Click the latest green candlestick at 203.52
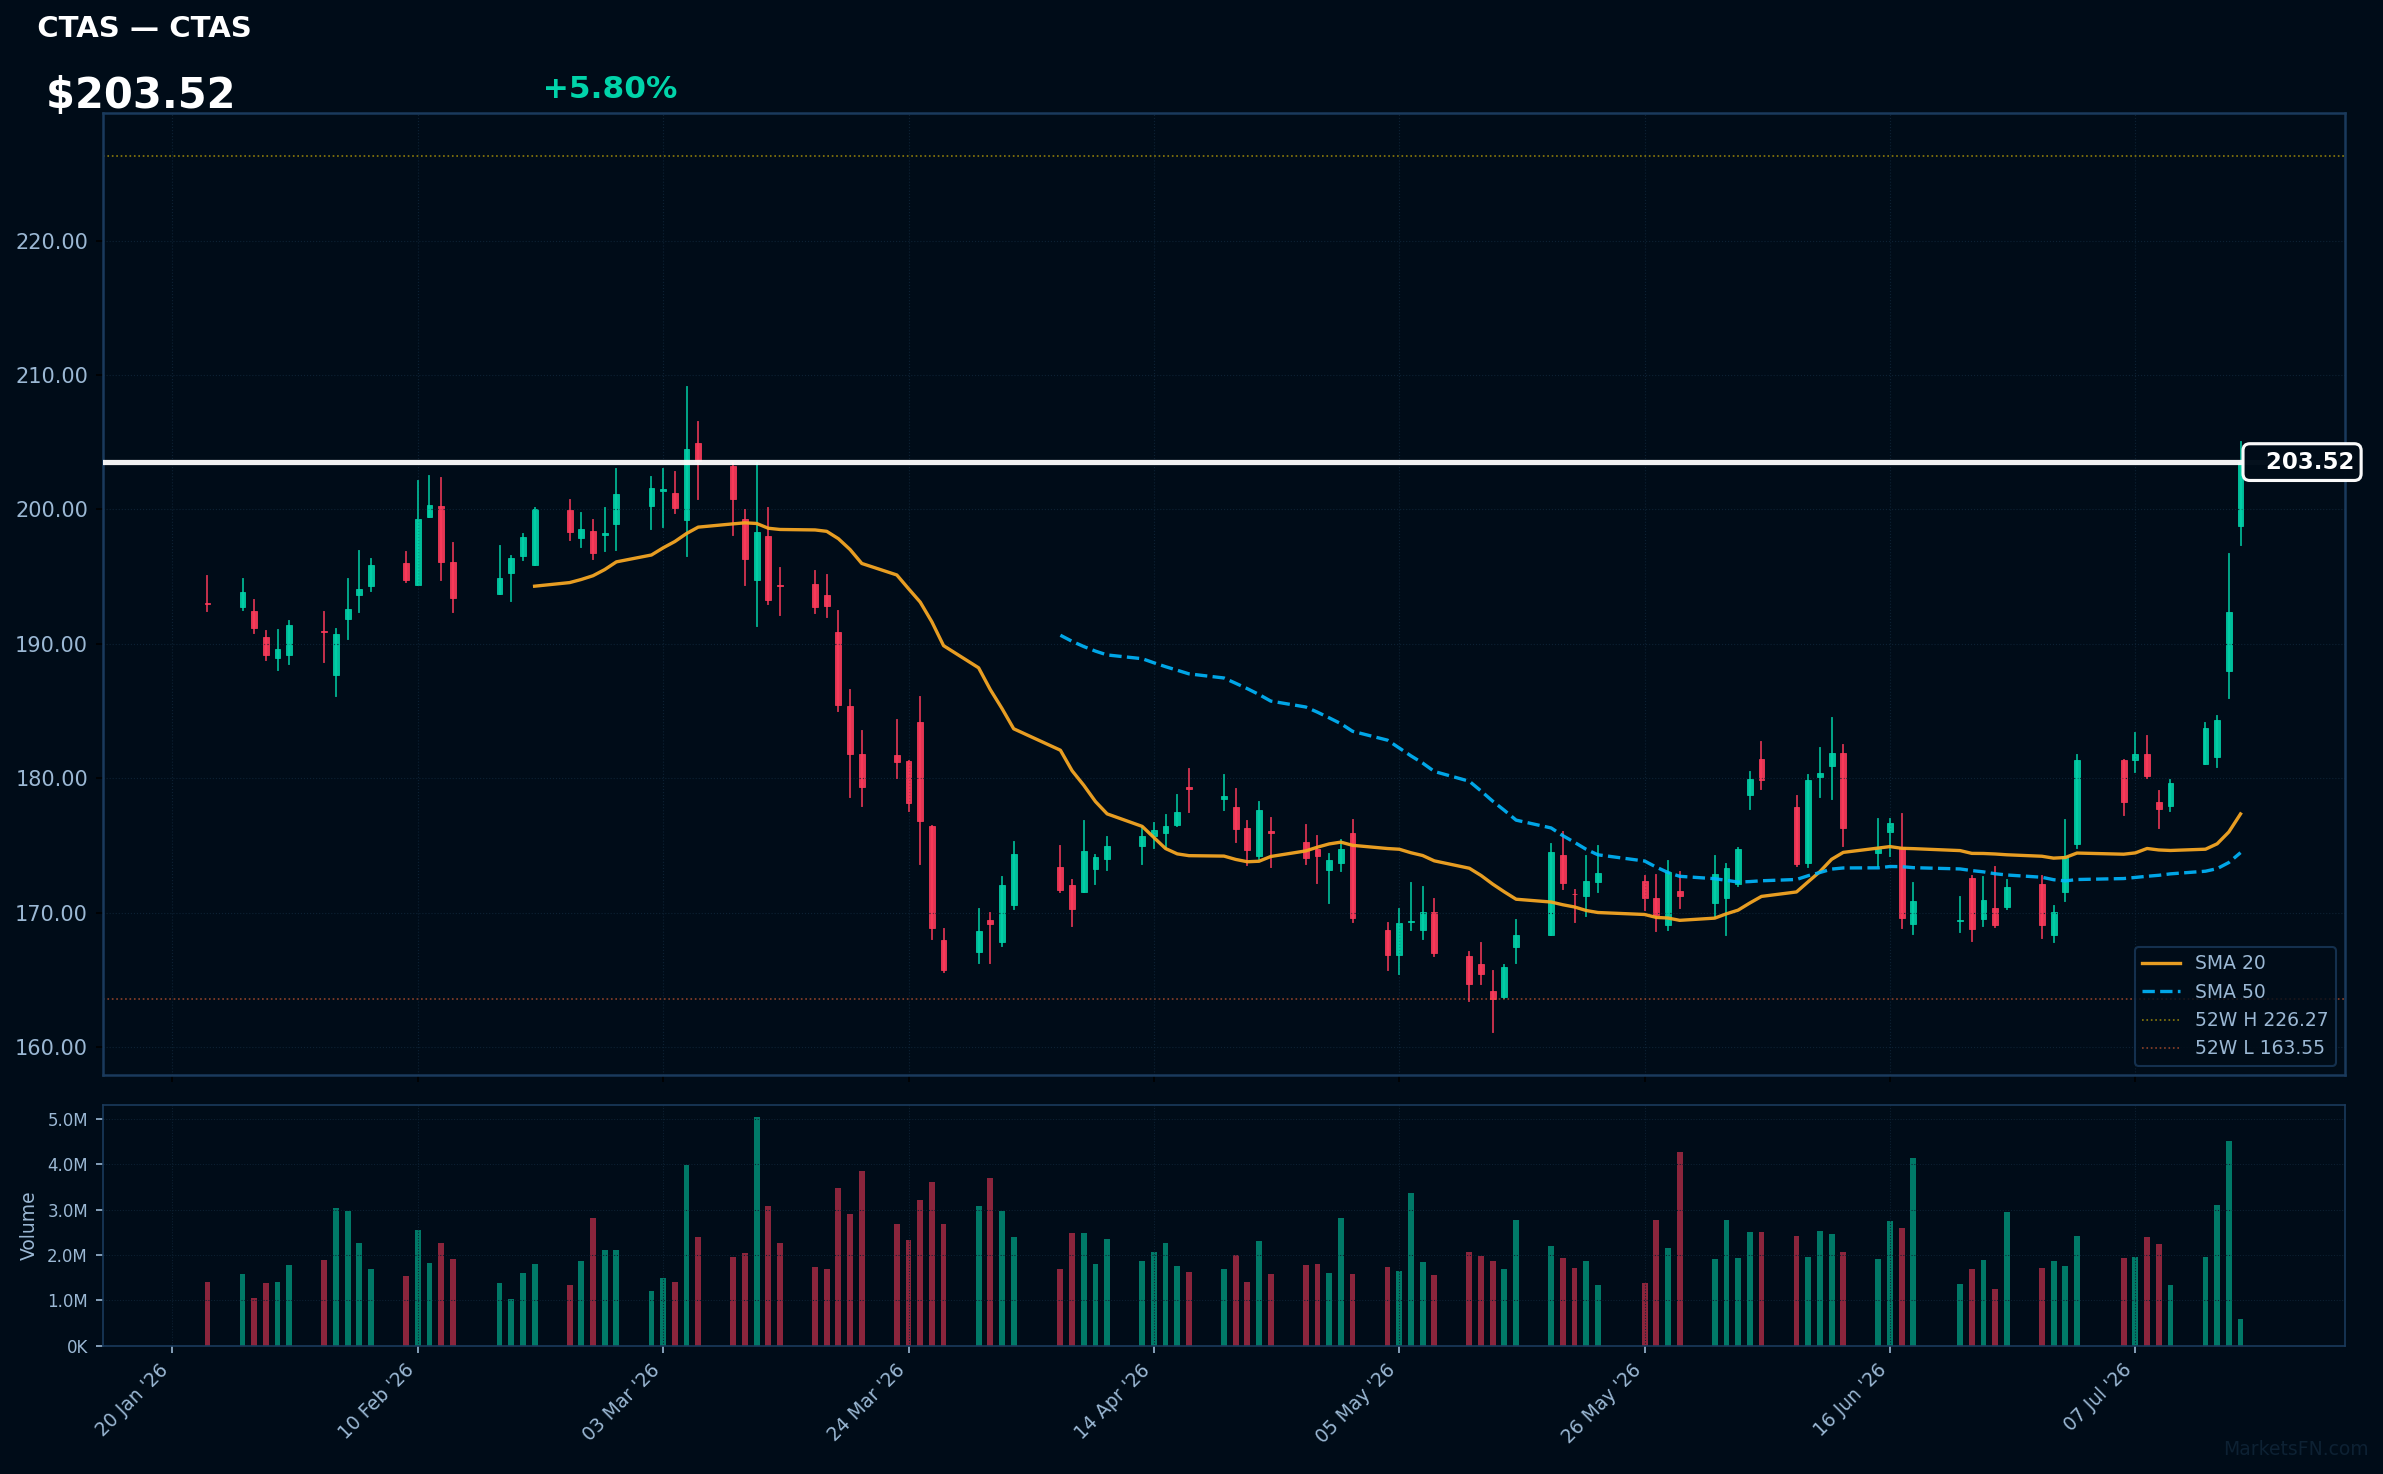The height and width of the screenshot is (1474, 2383). [x=2241, y=494]
